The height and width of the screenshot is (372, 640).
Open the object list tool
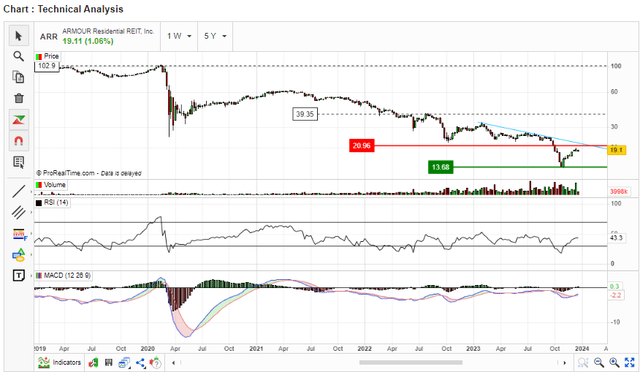tap(18, 162)
